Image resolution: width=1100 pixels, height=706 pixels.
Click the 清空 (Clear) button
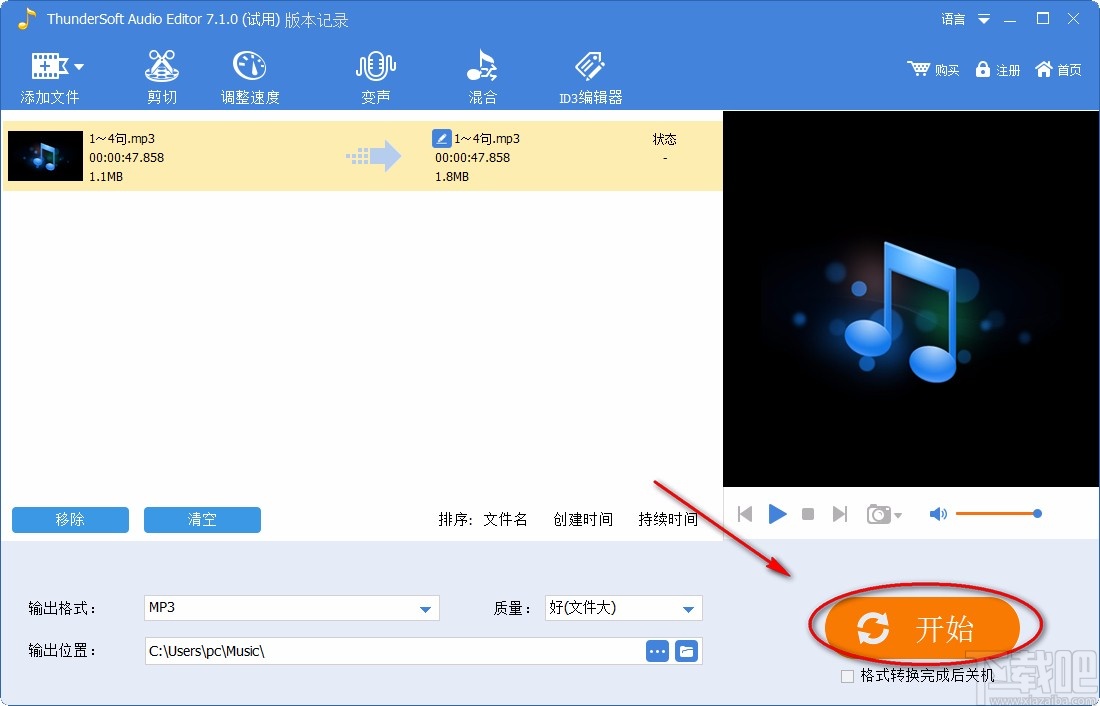tap(202, 520)
